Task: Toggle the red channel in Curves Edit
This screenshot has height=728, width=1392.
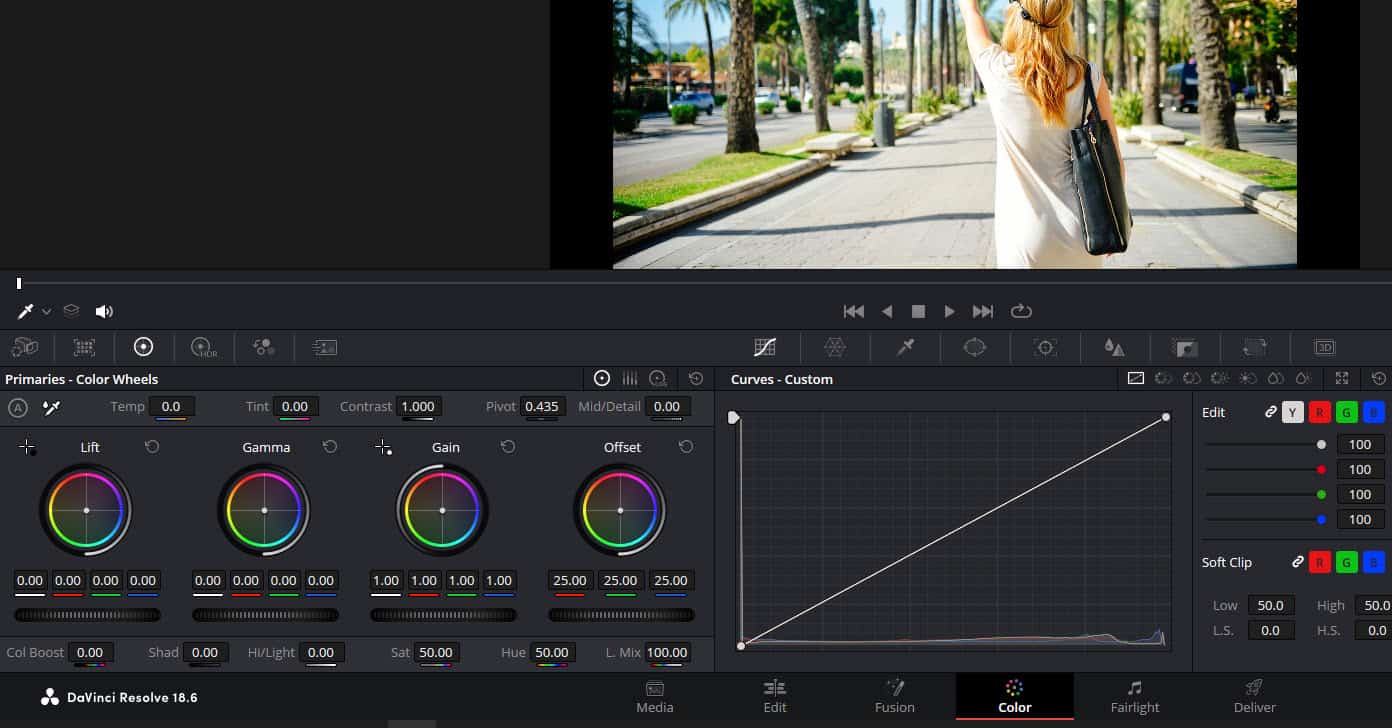Action: [1318, 411]
